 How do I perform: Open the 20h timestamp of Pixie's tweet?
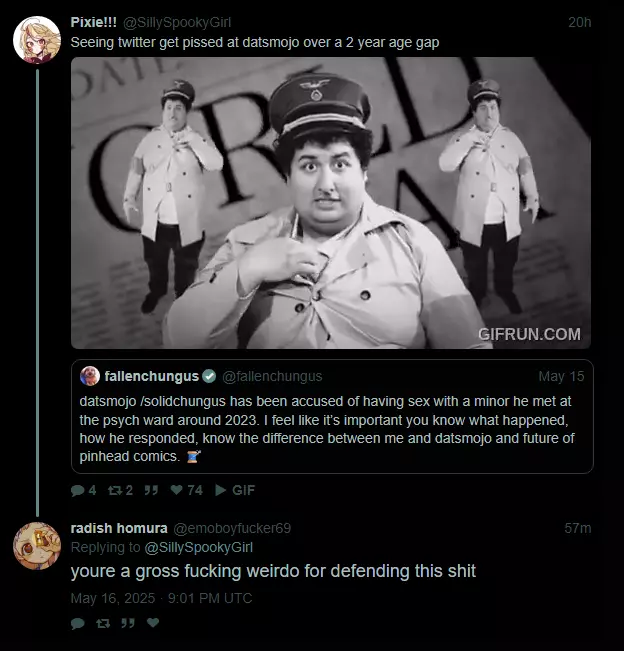point(579,22)
